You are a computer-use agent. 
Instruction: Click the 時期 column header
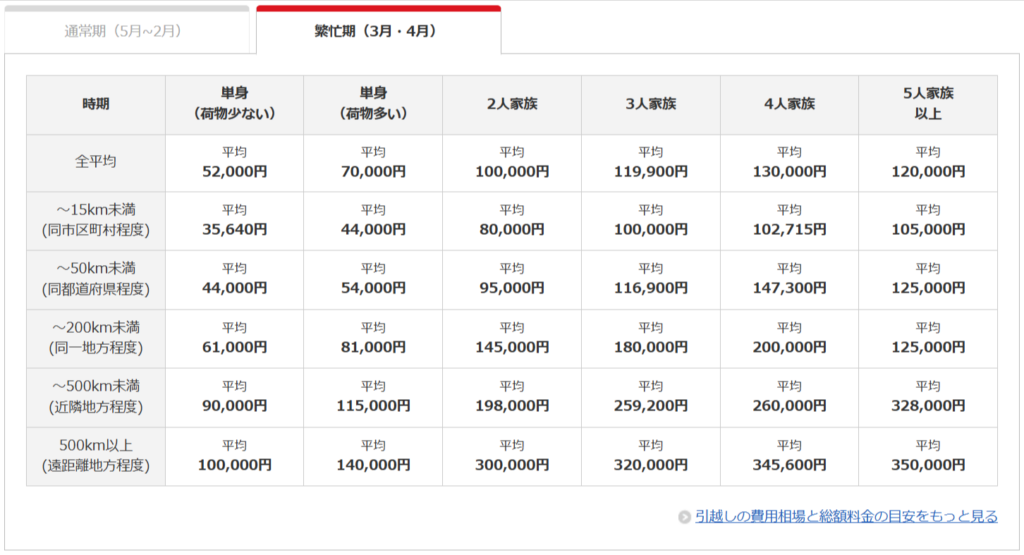point(96,104)
